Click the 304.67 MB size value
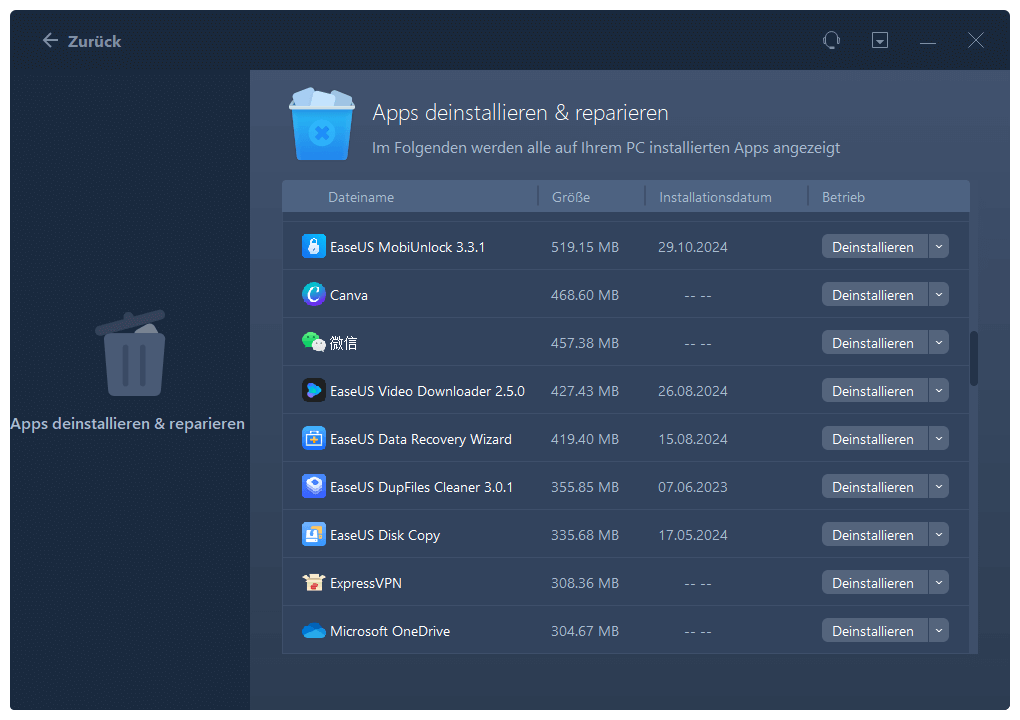 coord(585,632)
